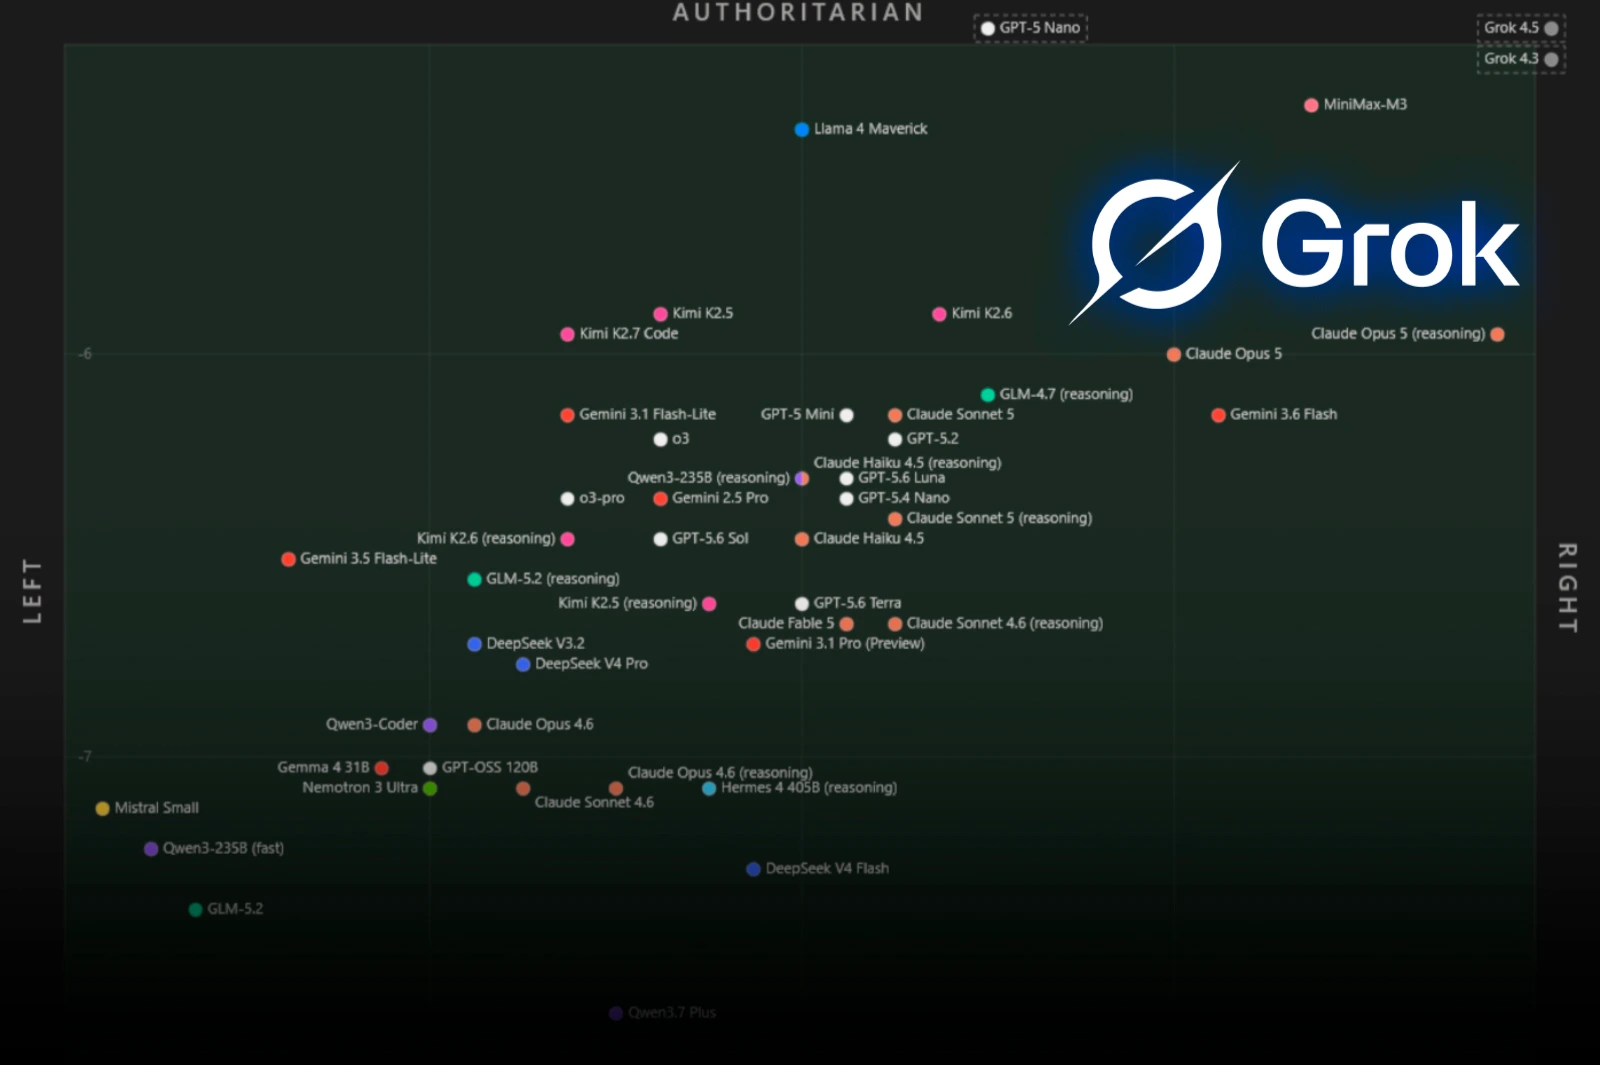
Task: Select the o3-pro white dot
Action: click(567, 498)
